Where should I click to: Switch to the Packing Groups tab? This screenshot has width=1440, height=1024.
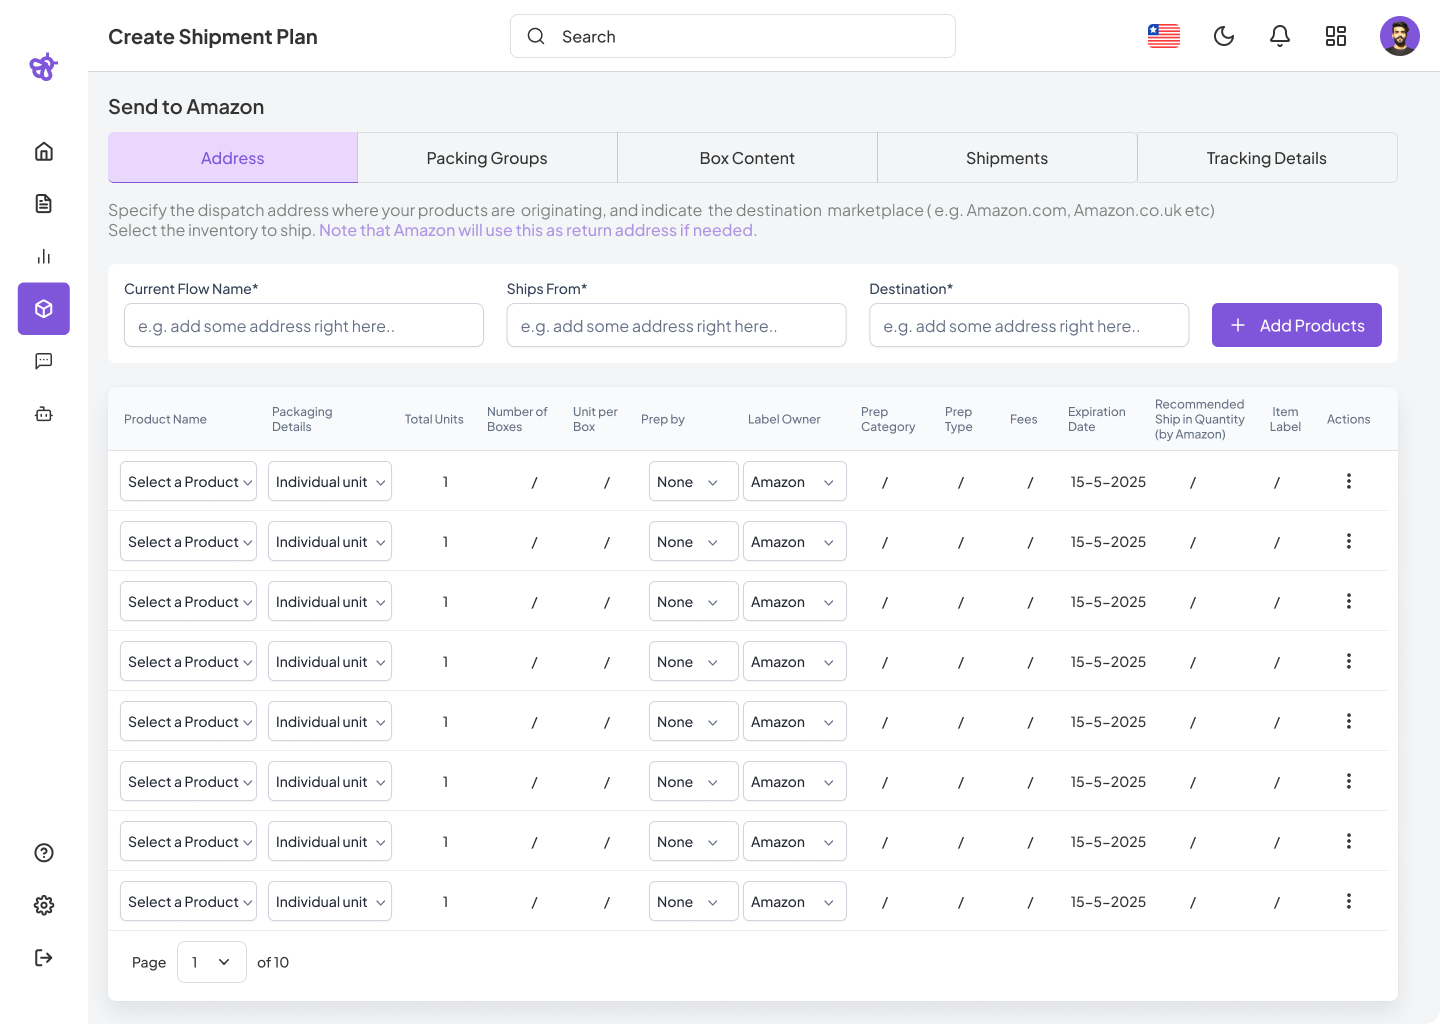(x=487, y=158)
